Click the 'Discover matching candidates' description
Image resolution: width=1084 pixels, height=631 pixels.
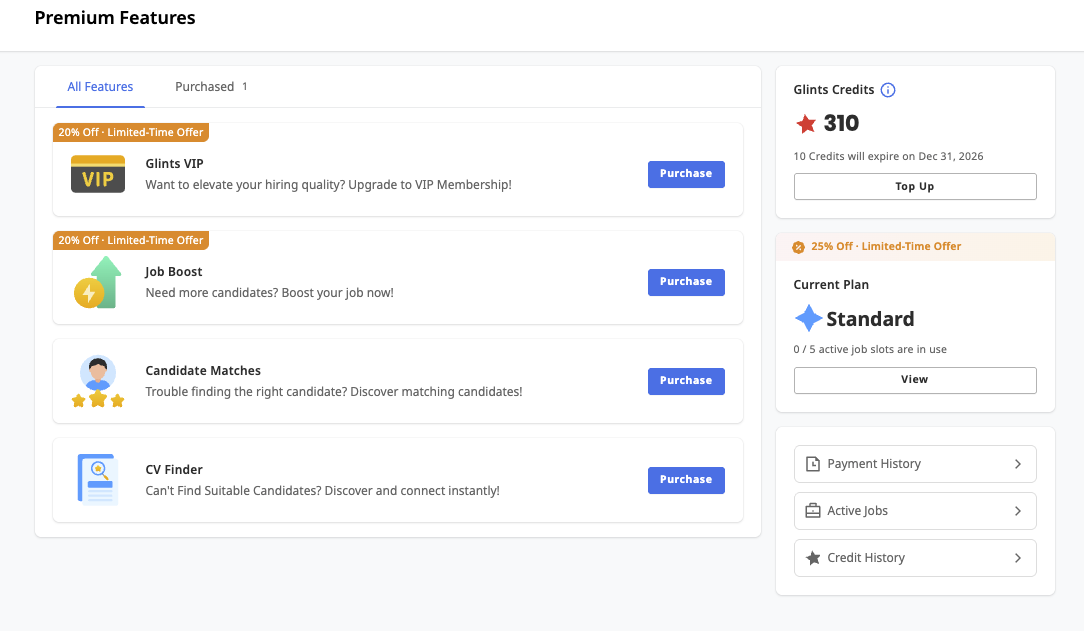point(334,392)
